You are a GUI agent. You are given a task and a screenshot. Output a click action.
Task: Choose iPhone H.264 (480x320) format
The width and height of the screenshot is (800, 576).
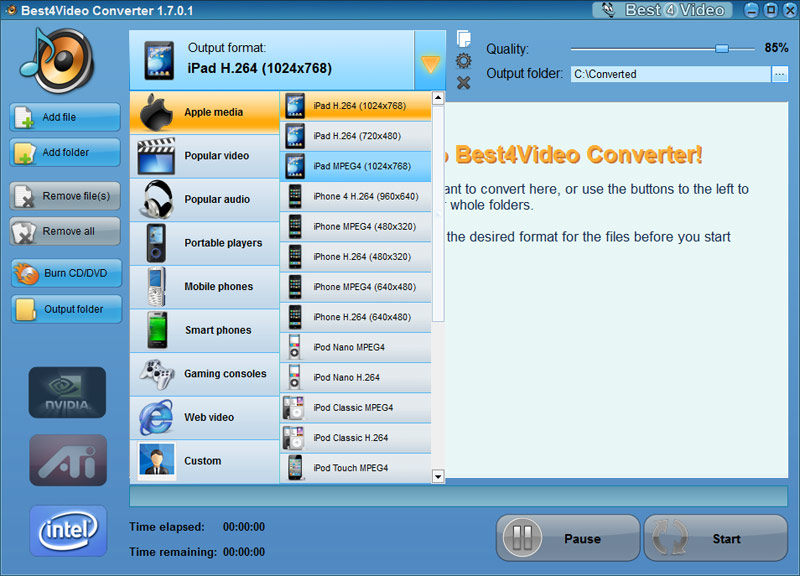pos(356,257)
